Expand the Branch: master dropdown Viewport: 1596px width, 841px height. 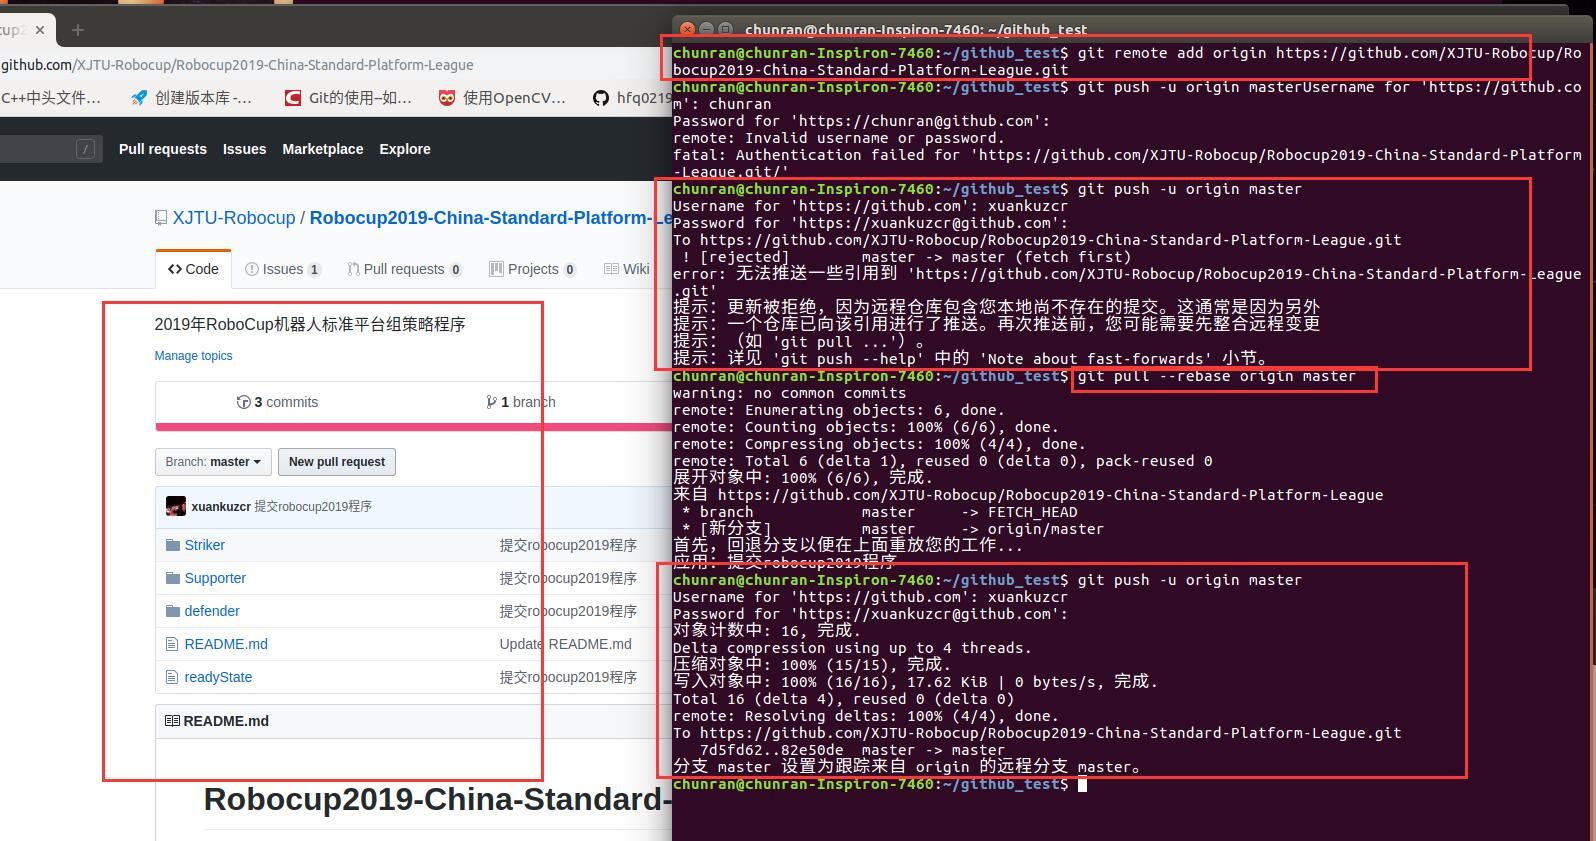coord(213,462)
